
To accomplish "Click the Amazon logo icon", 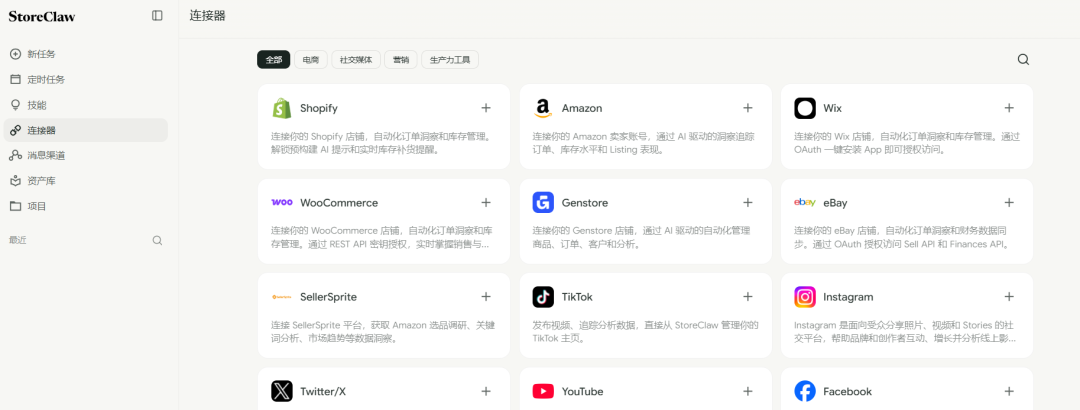I will (x=543, y=108).
